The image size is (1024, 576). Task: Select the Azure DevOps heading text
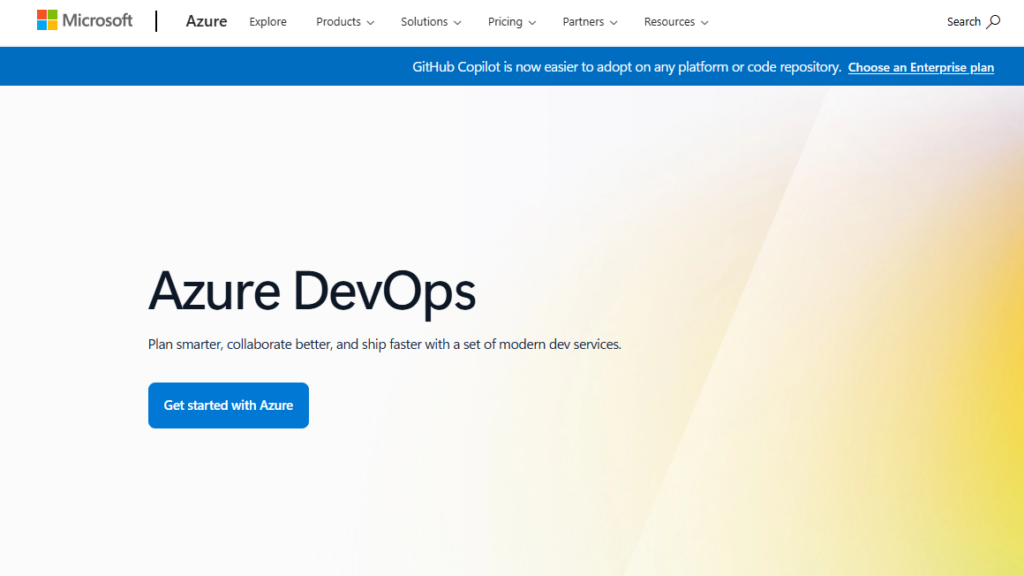pos(312,291)
